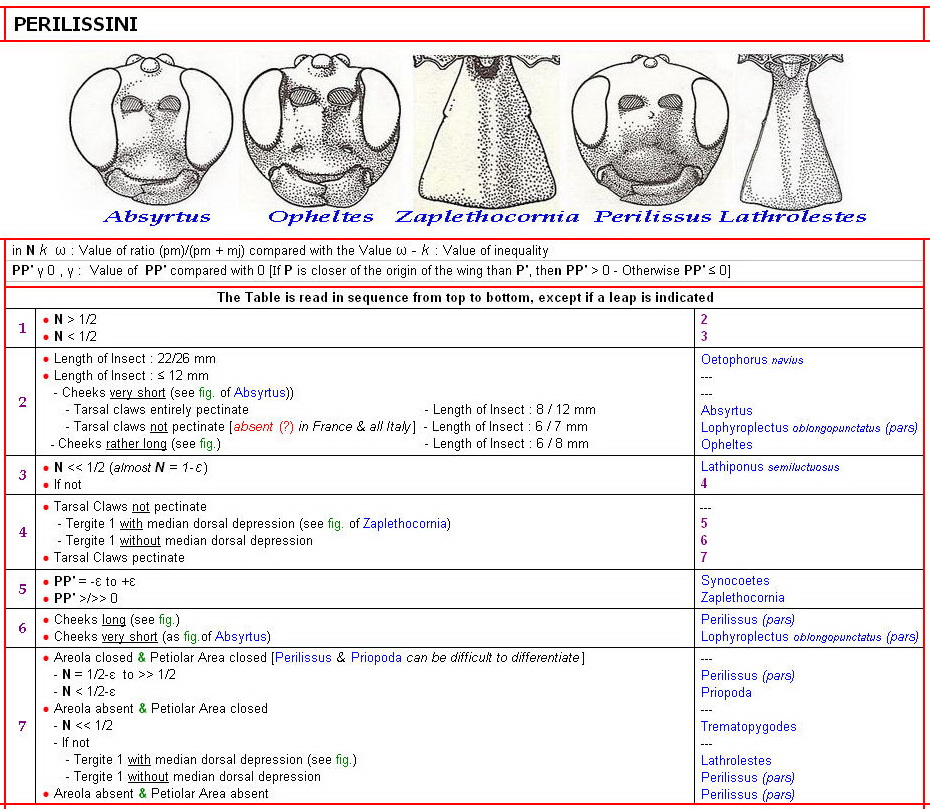Jump to step 3 from row 1
930x809 pixels.
click(x=704, y=336)
